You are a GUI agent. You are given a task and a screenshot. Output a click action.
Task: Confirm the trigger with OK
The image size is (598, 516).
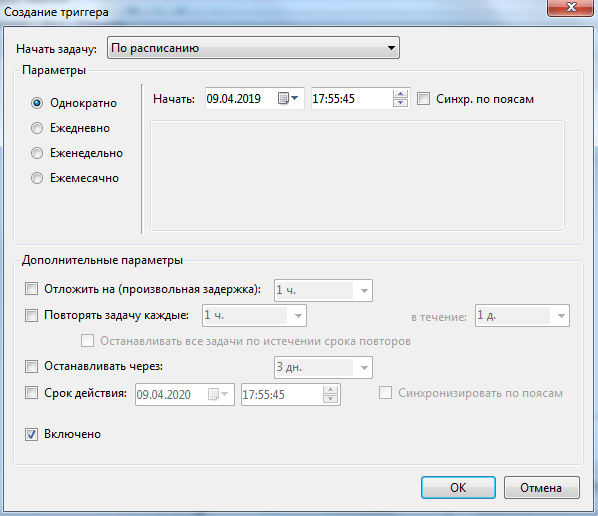pyautogui.click(x=458, y=487)
